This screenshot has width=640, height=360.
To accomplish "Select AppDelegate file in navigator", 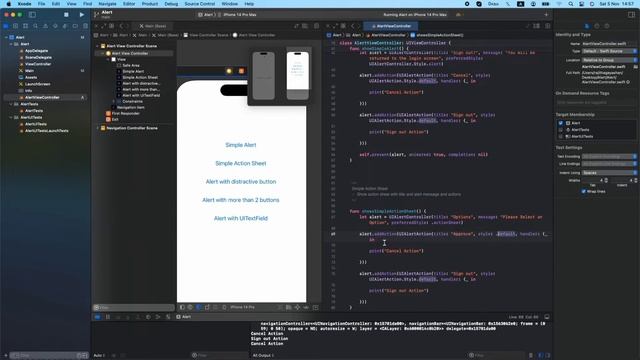I will point(36,51).
